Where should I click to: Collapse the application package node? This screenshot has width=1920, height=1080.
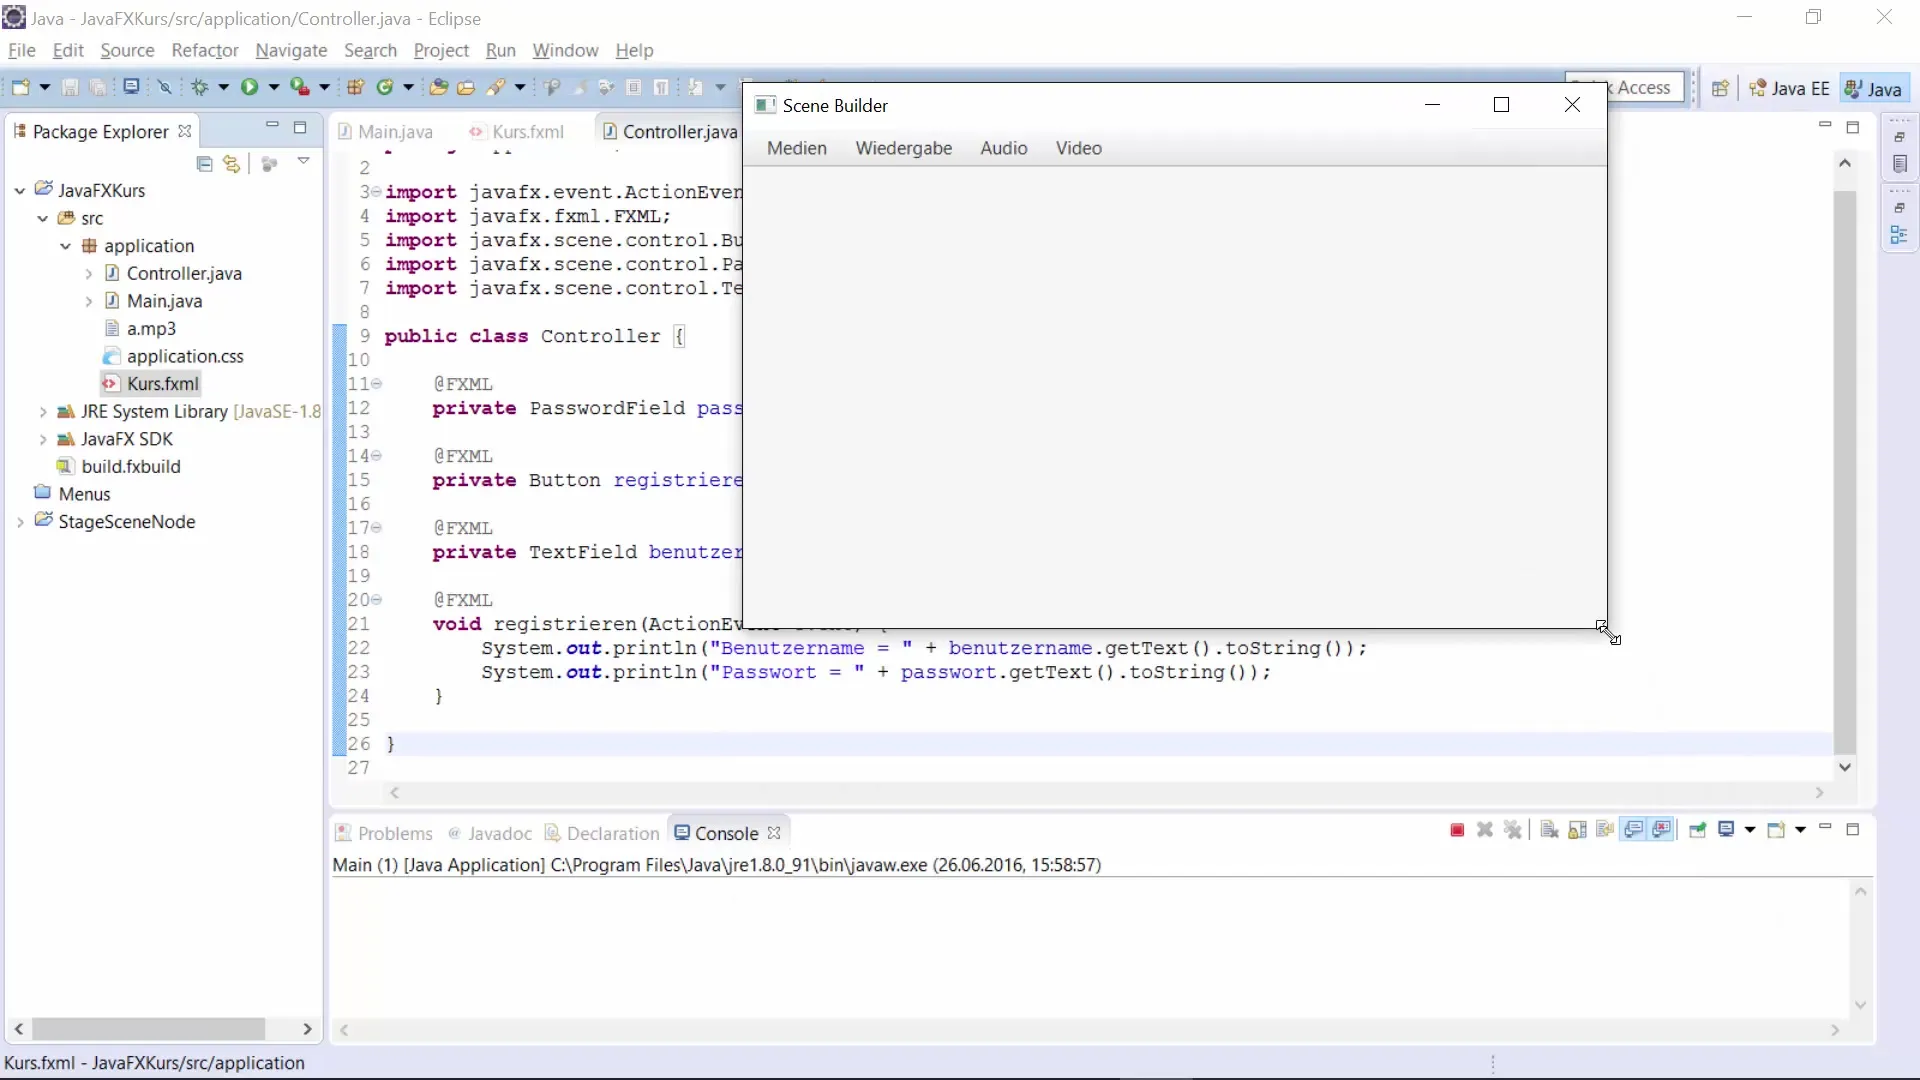(65, 246)
